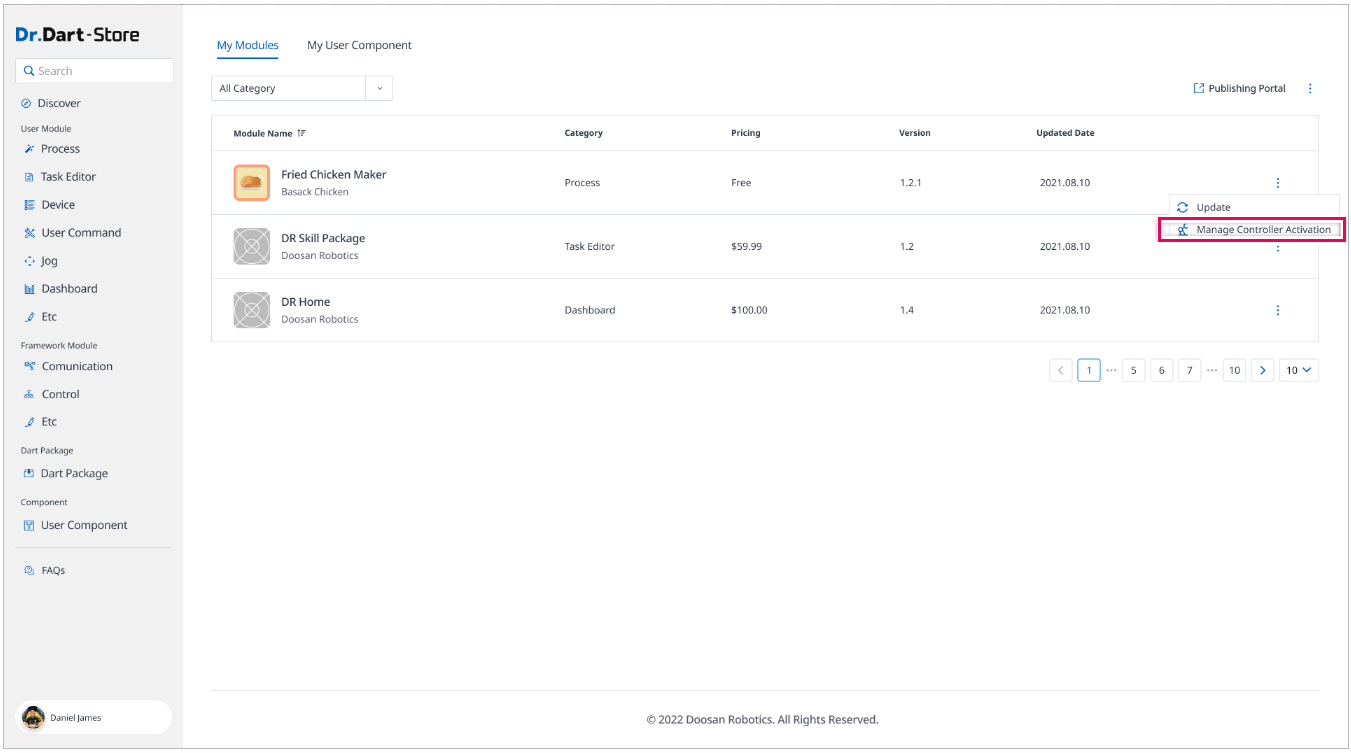Screen dimensions: 1351x753
Task: Select User Command in sidebar
Action: point(80,233)
